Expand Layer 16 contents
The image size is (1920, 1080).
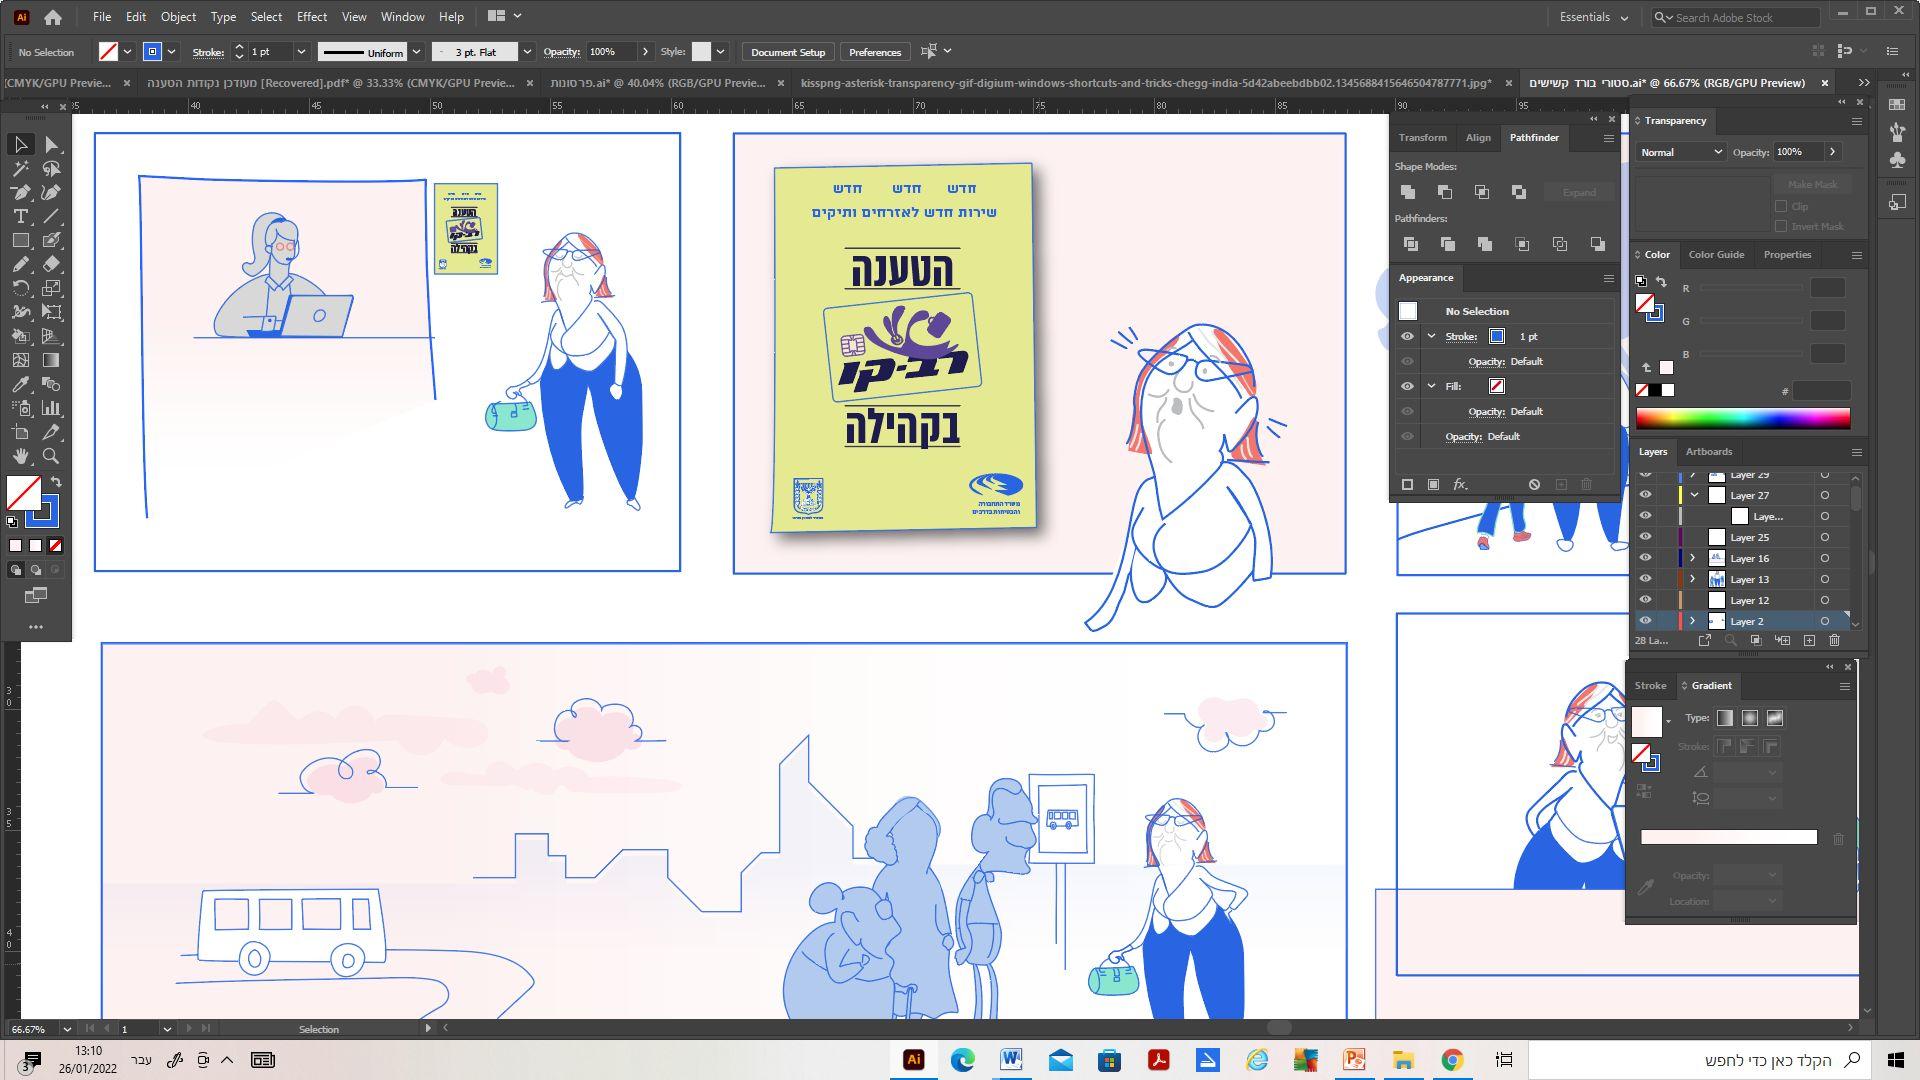click(x=1692, y=559)
